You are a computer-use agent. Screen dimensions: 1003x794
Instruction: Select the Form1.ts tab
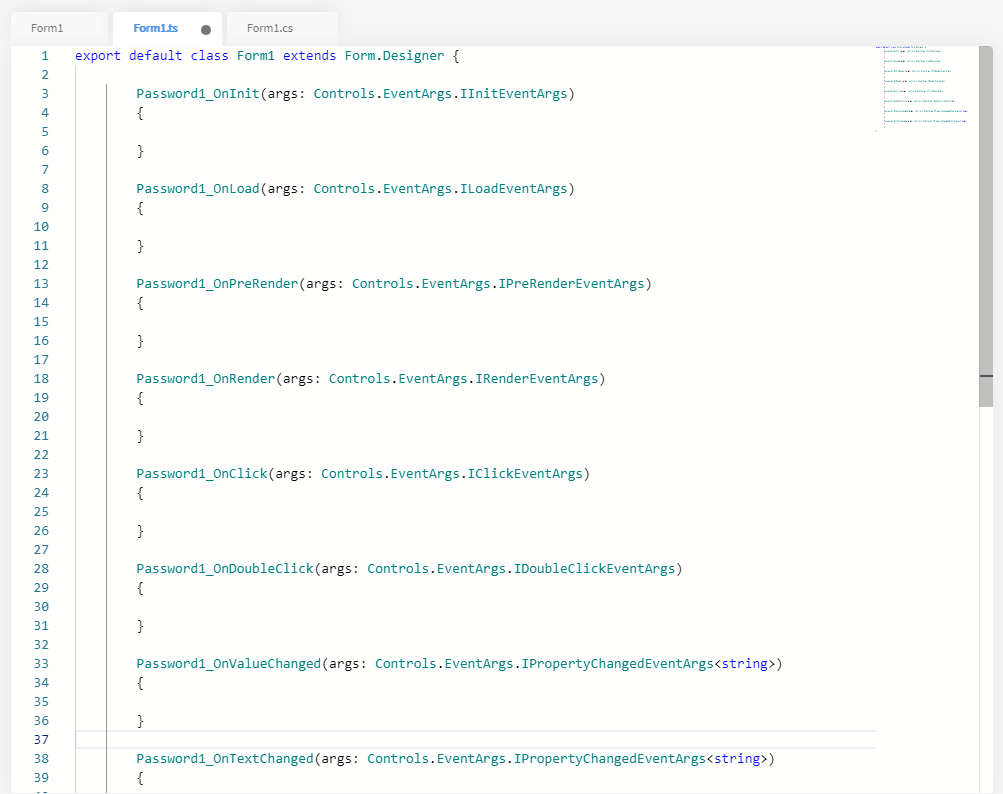(x=155, y=28)
